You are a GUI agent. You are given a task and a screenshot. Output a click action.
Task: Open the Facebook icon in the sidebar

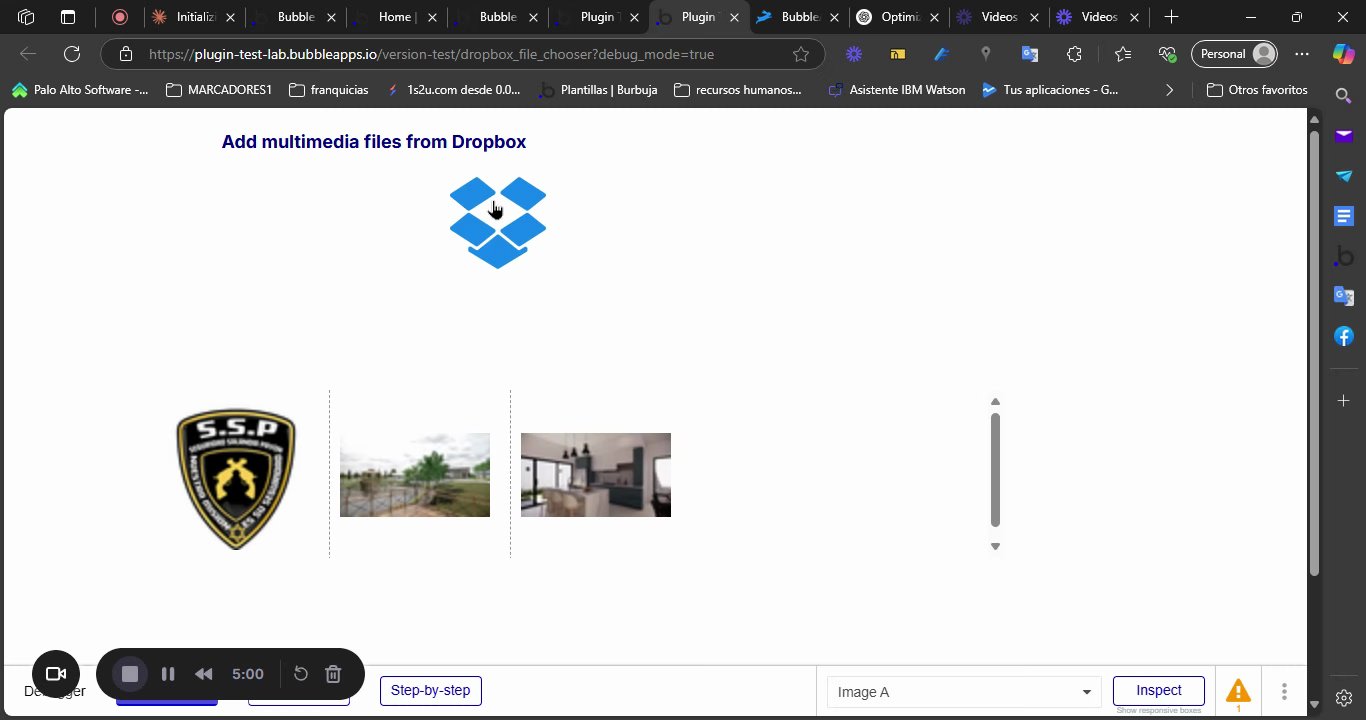click(x=1344, y=336)
